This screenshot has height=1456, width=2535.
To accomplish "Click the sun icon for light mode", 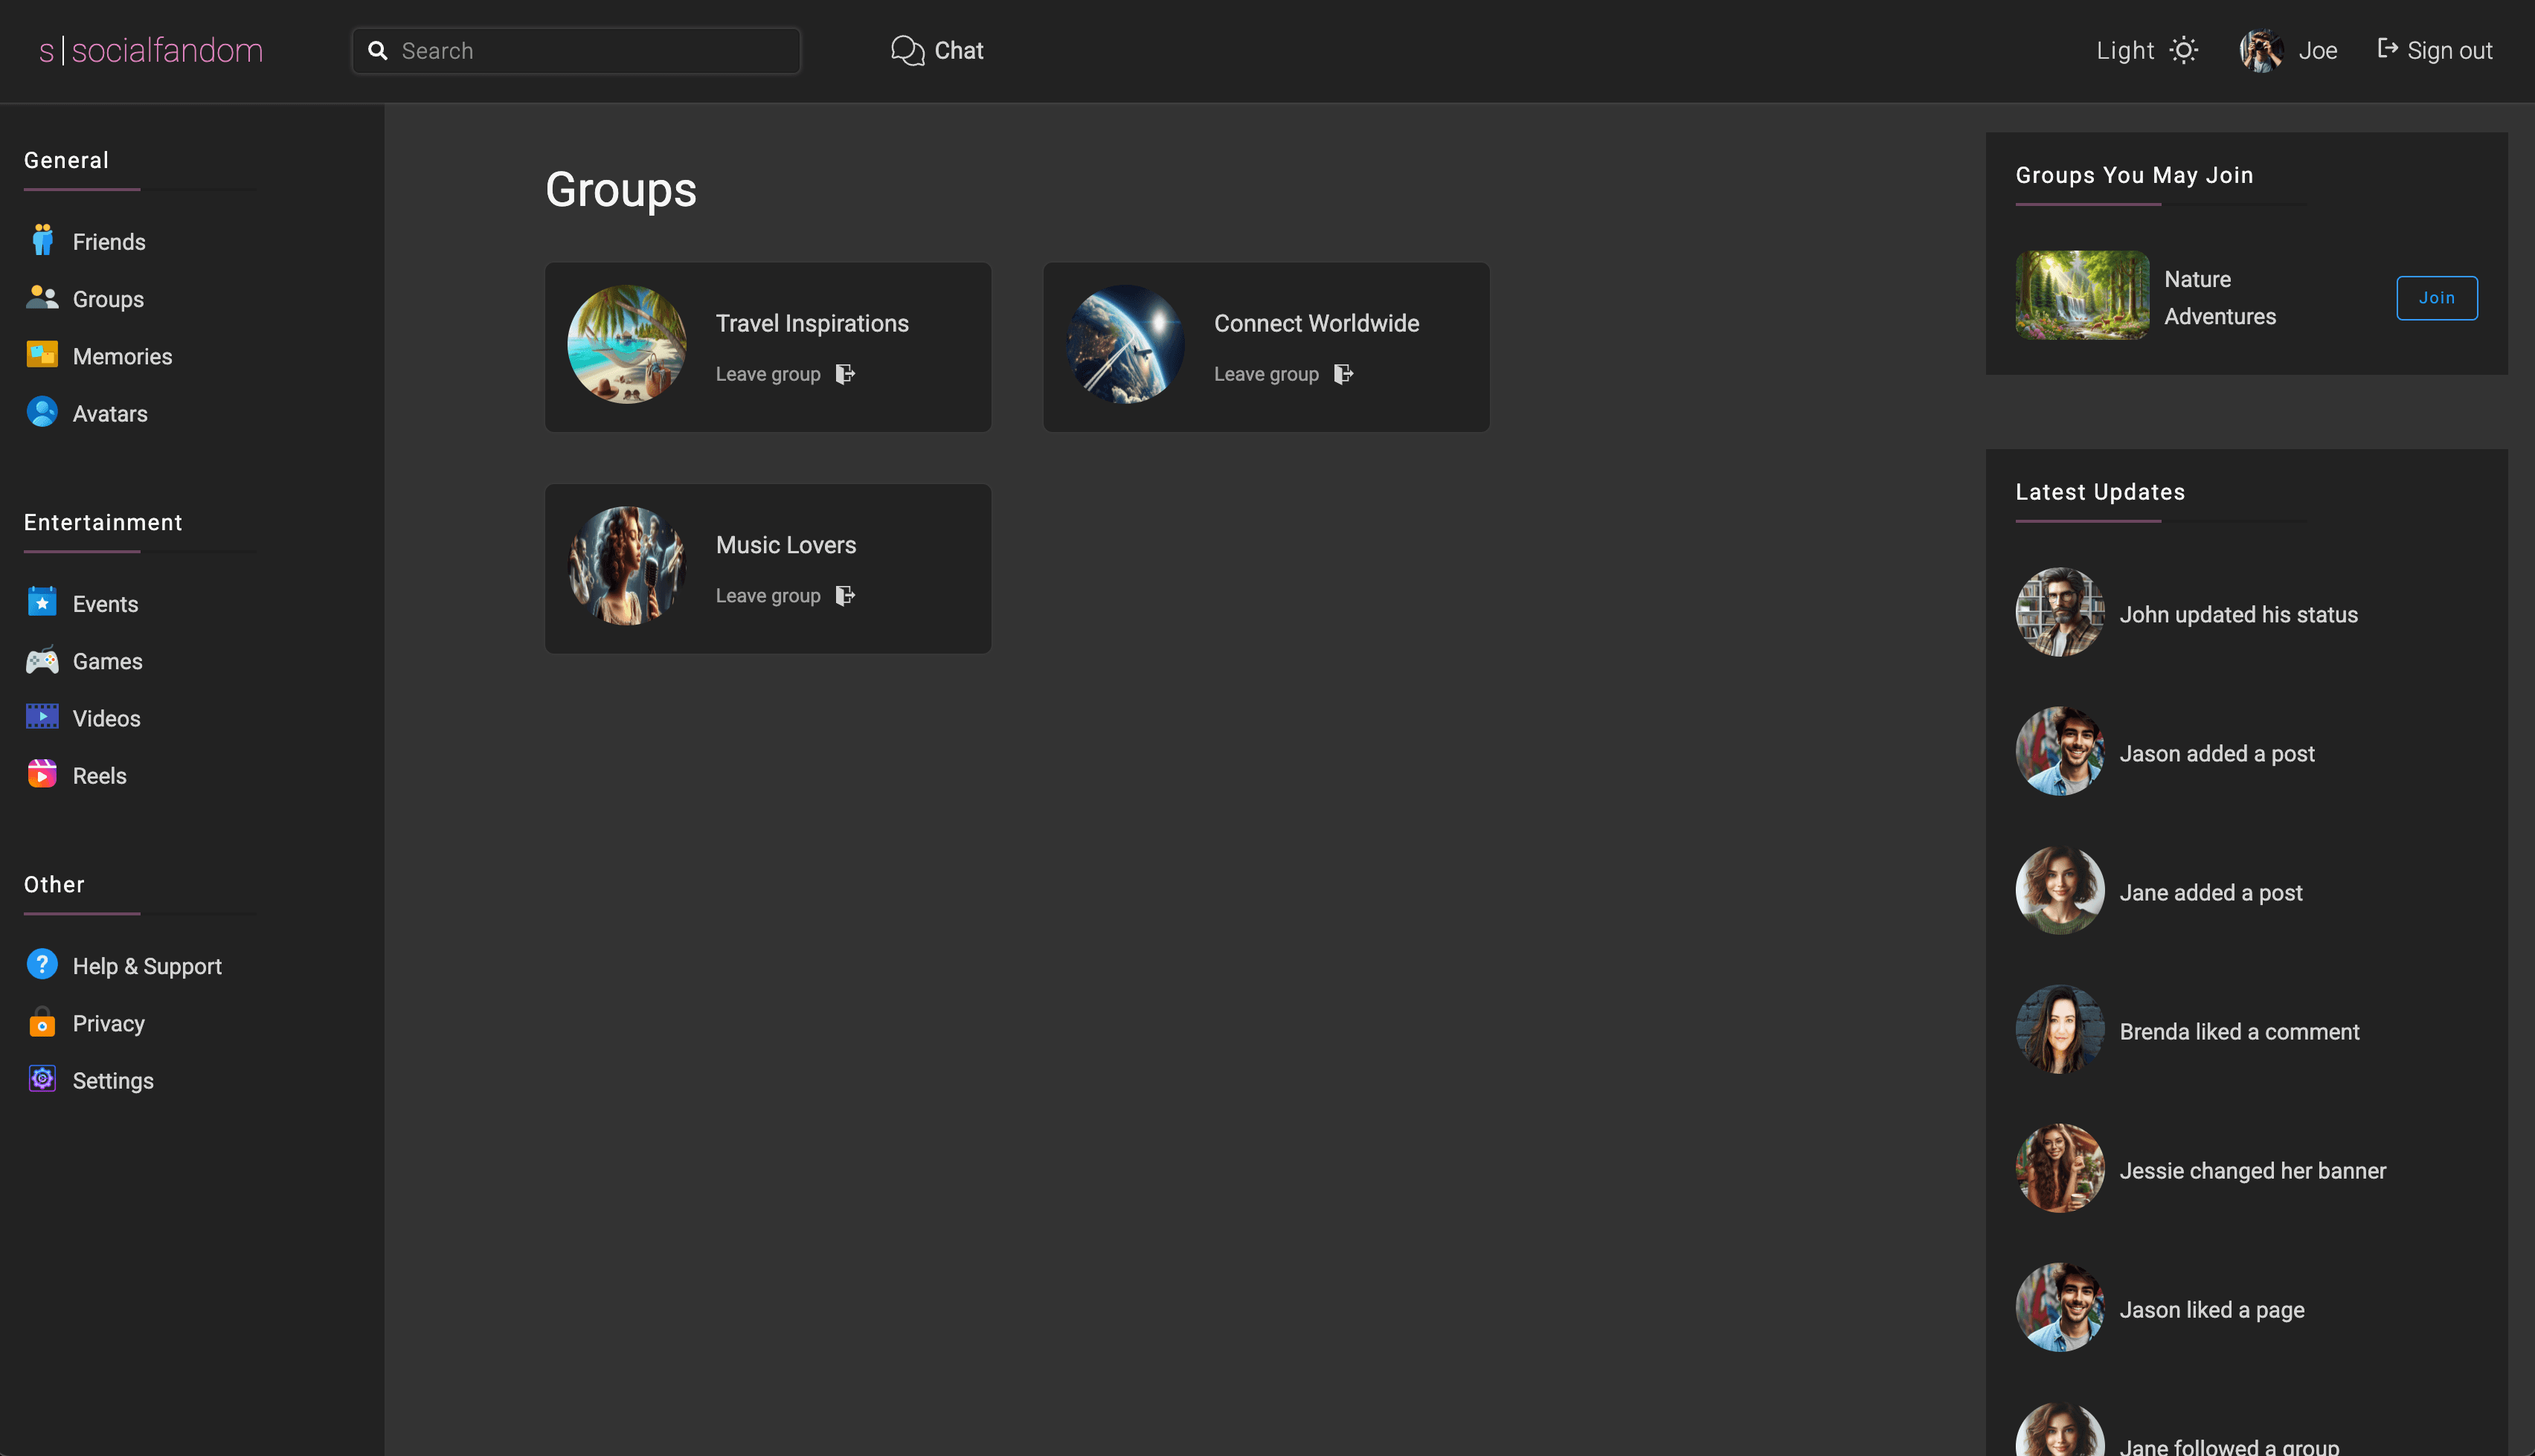I will pyautogui.click(x=2184, y=50).
